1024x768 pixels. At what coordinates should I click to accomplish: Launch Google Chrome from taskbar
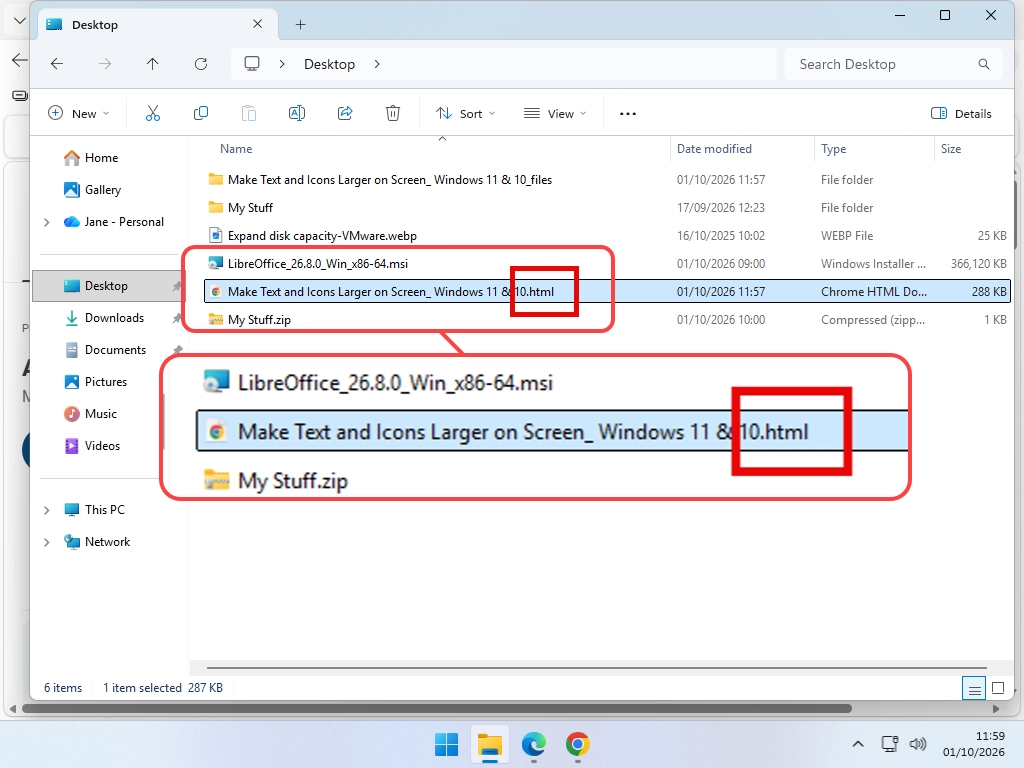coord(577,744)
